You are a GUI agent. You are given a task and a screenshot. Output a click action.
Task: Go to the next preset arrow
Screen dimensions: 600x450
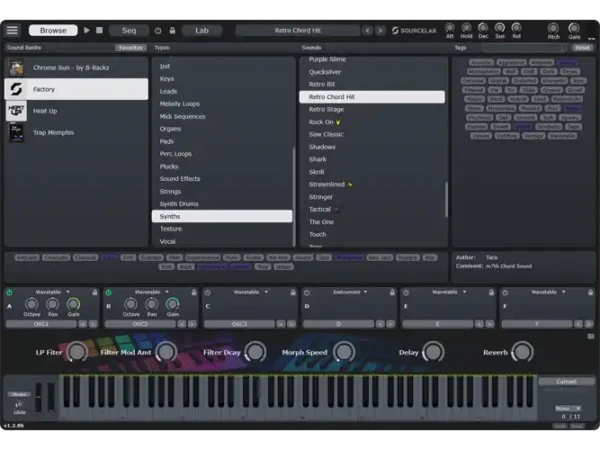pos(380,30)
